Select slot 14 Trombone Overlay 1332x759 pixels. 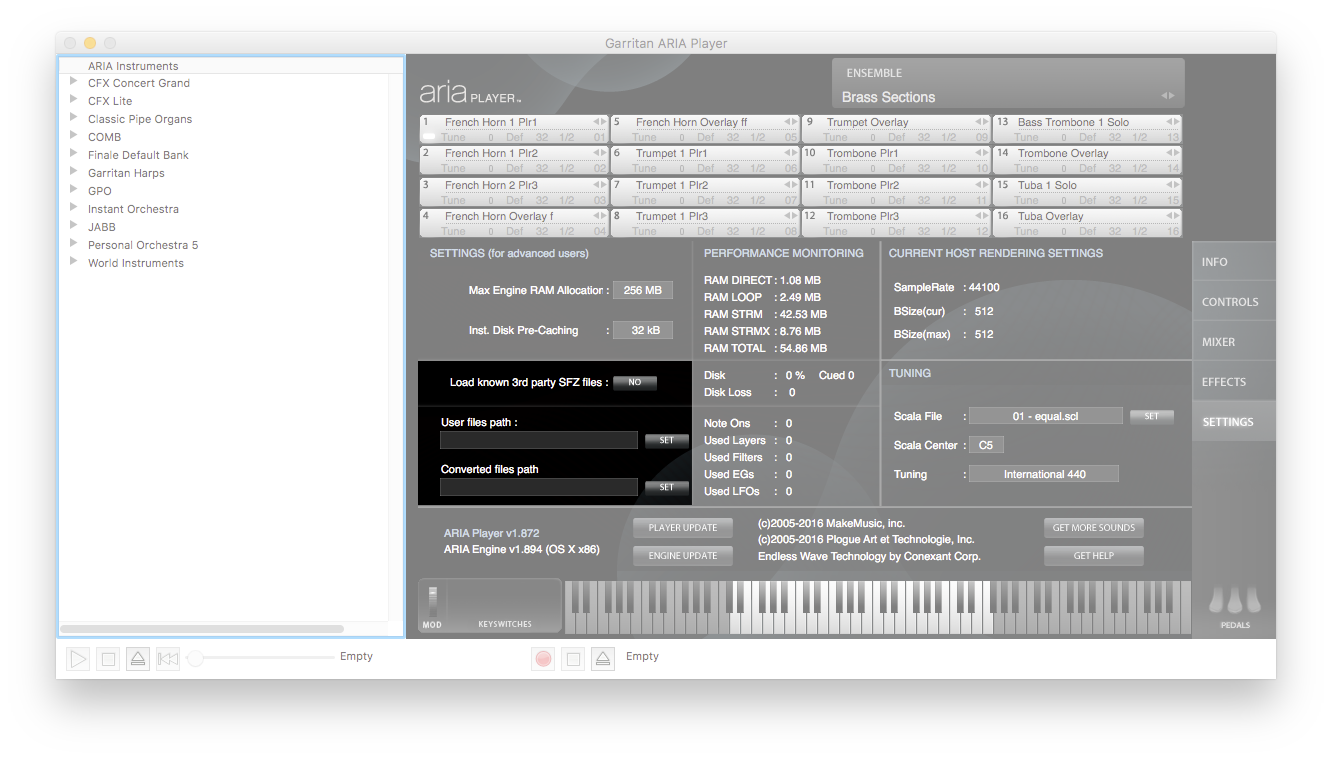1088,160
